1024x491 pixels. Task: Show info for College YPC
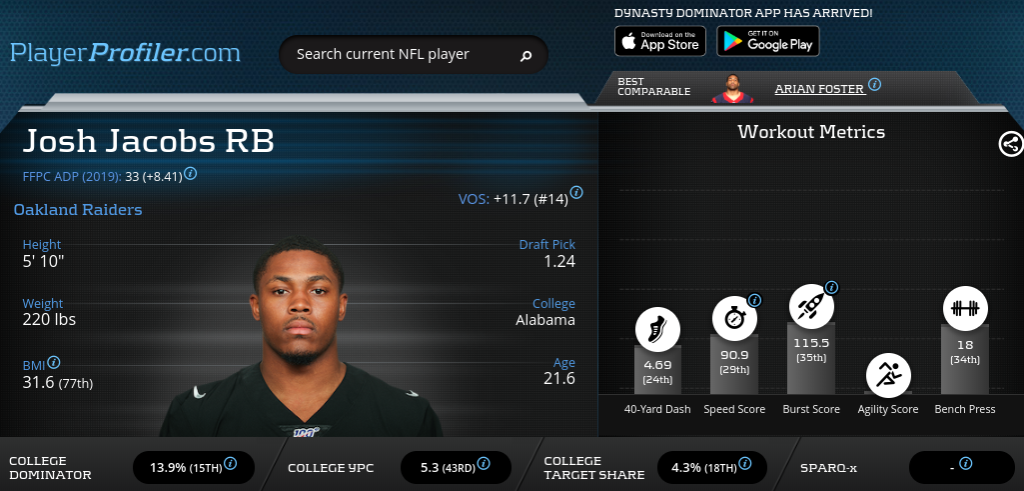point(483,464)
